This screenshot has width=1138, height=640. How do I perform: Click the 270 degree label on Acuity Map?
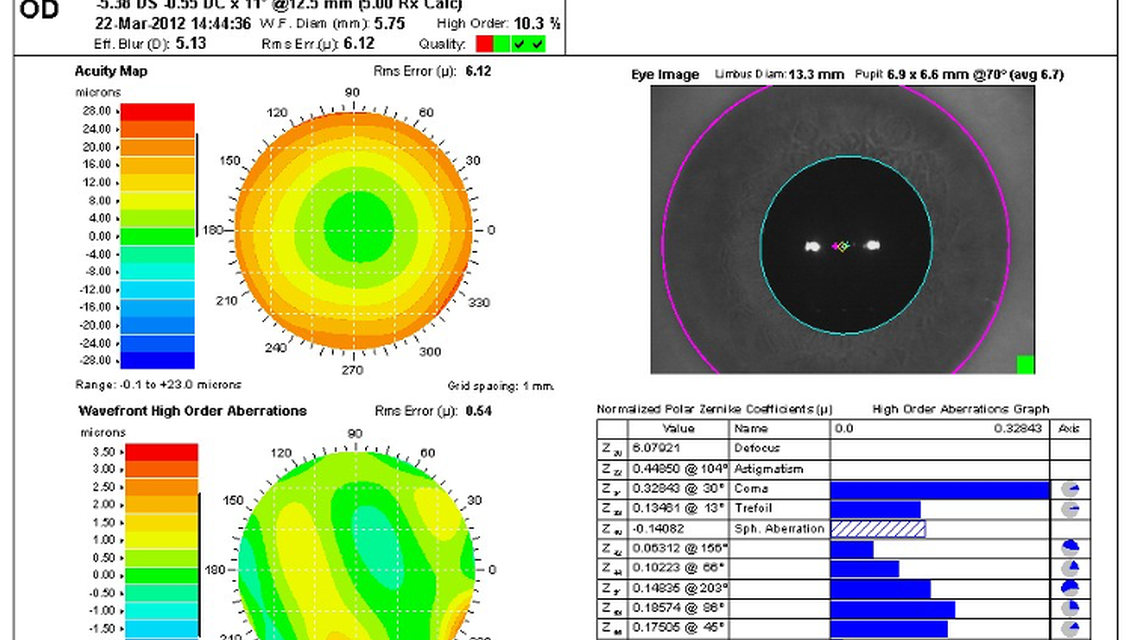[352, 370]
